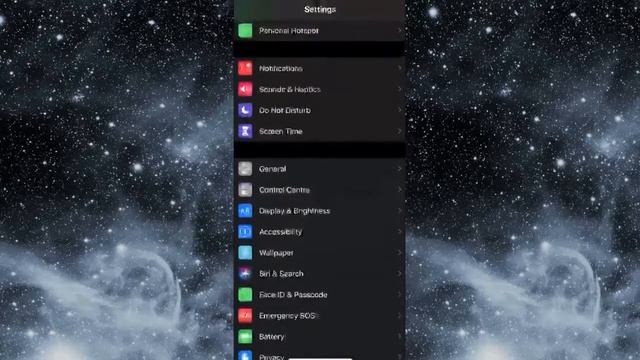Open the Control Centre icon
The height and width of the screenshot is (360, 640).
click(x=245, y=190)
